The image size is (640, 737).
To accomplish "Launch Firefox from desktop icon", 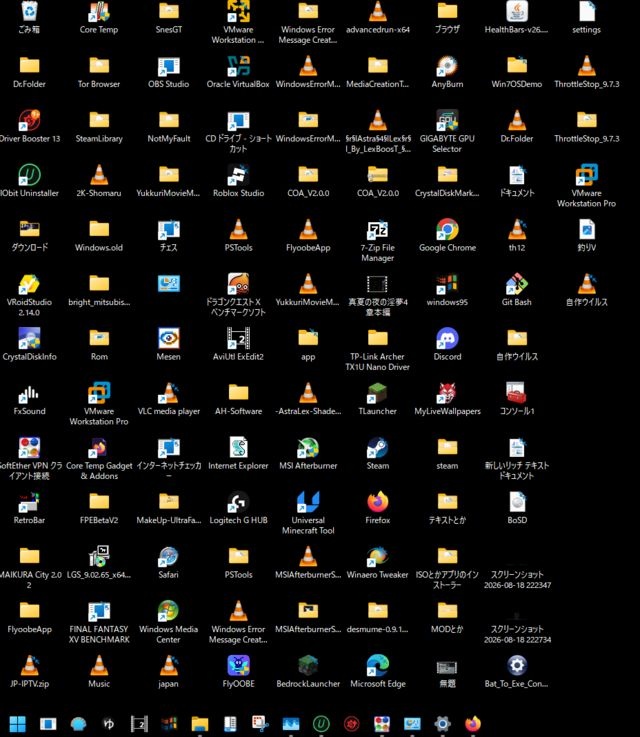I will click(x=377, y=502).
